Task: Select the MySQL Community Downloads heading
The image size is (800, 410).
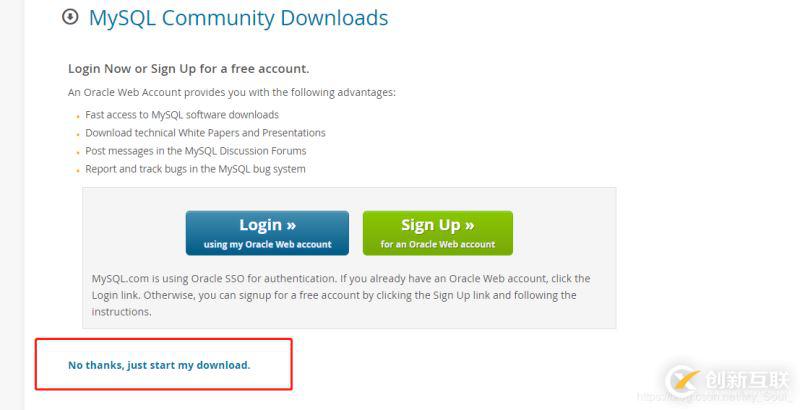Action: click(238, 18)
